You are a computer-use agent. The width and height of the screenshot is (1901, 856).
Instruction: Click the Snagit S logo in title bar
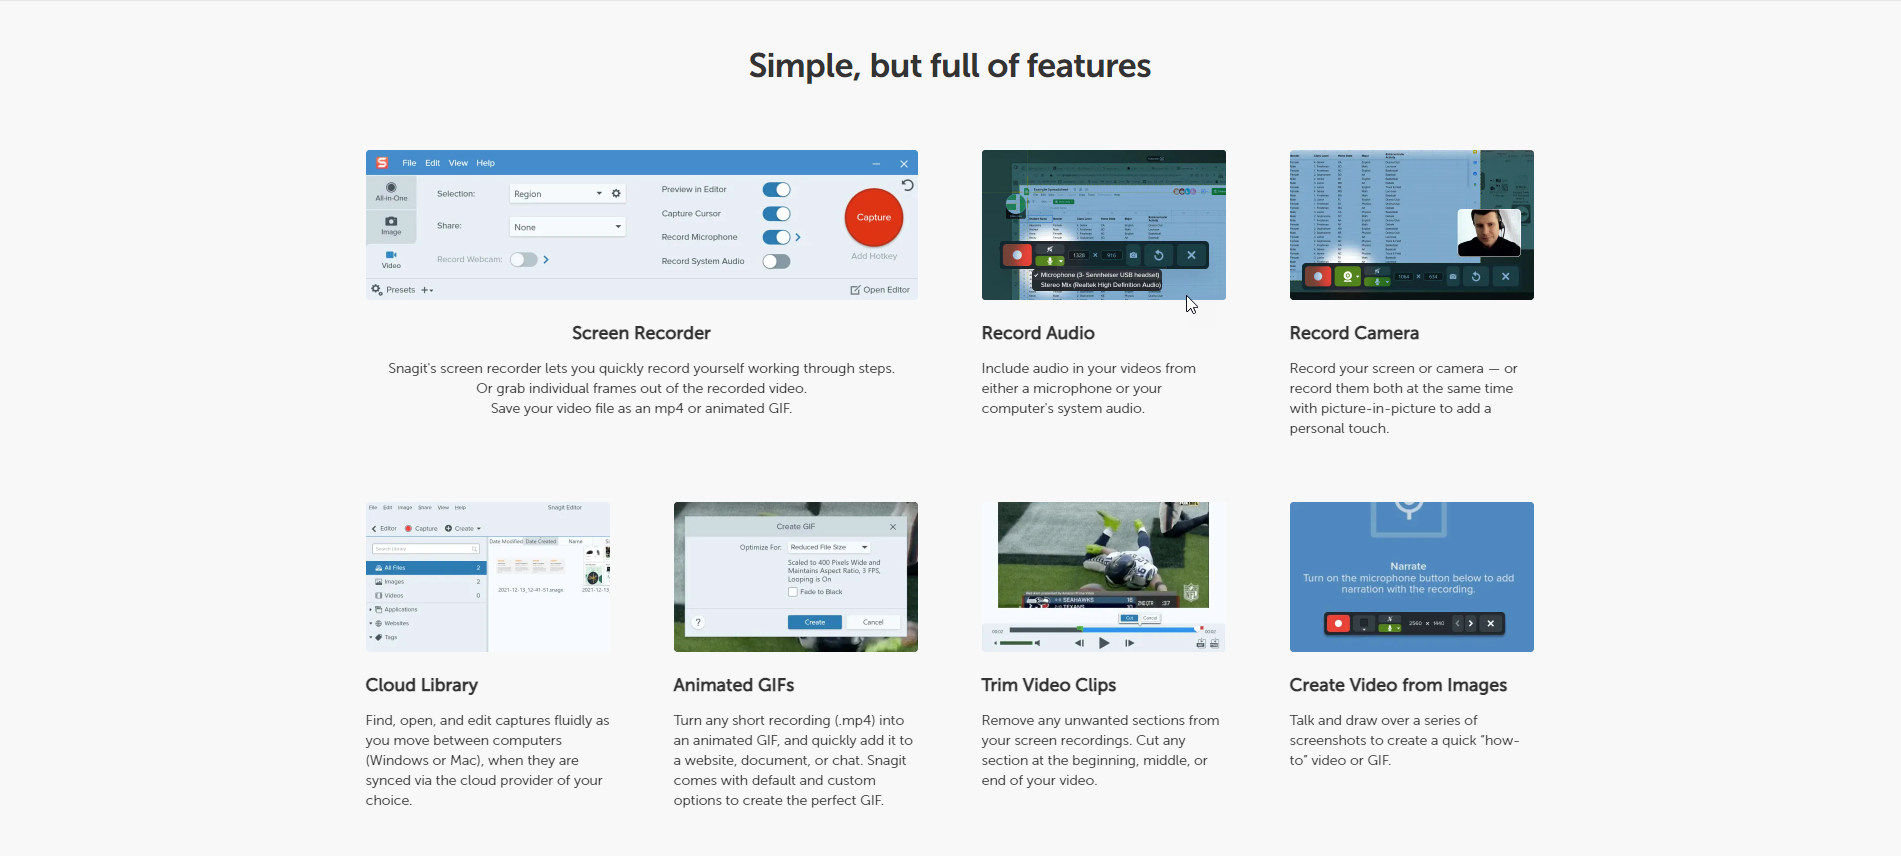pyautogui.click(x=382, y=163)
